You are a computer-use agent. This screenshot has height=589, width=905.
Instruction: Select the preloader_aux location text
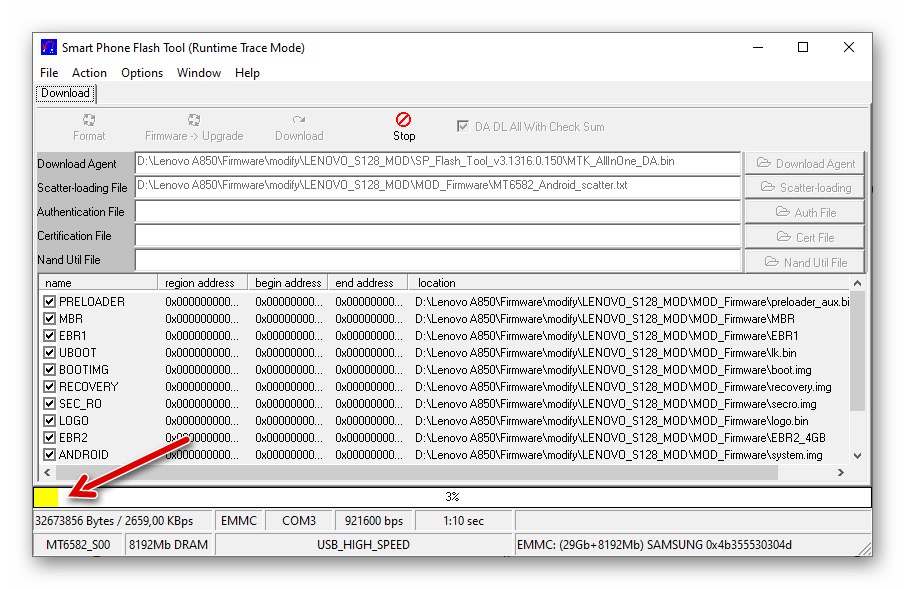(x=632, y=301)
